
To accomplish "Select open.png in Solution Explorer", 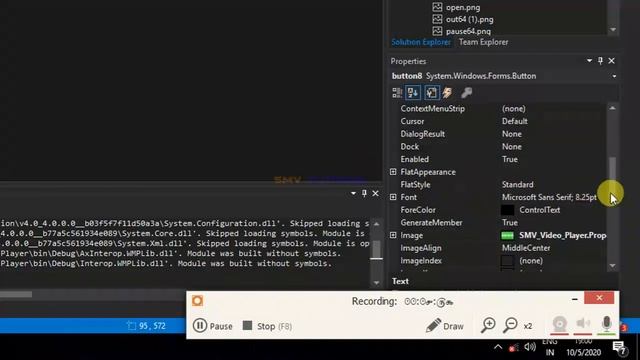I will (x=463, y=7).
